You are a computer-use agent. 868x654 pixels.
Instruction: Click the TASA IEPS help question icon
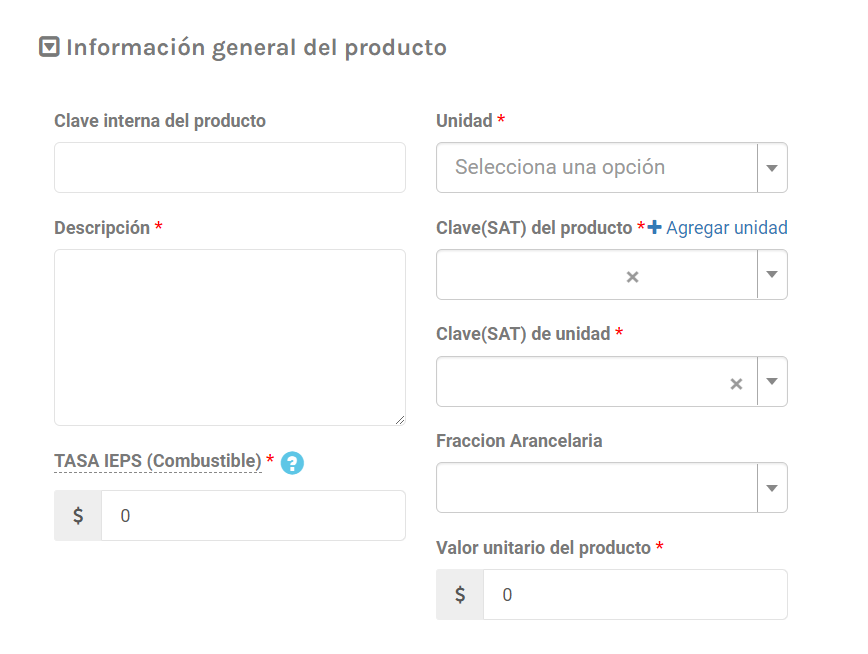[x=292, y=462]
